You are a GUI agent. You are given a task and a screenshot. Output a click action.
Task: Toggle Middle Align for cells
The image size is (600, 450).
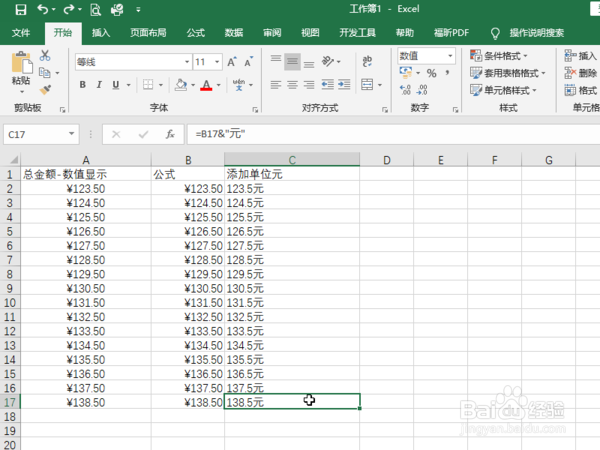pyautogui.click(x=292, y=61)
